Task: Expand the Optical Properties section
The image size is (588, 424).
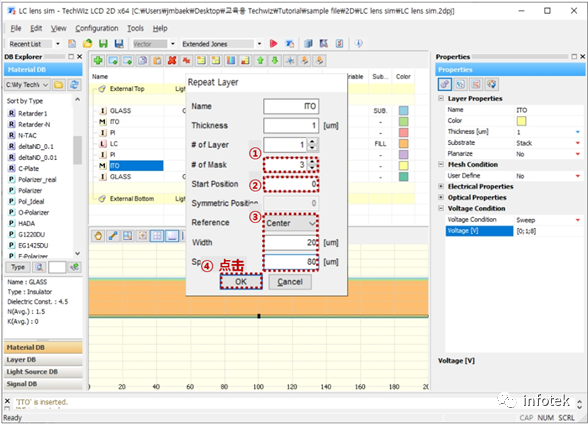Action: tap(441, 197)
